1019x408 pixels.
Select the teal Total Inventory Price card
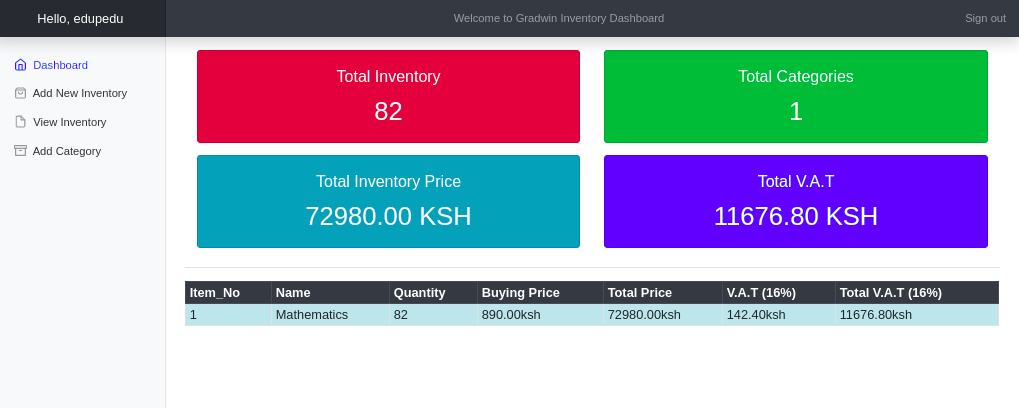click(388, 201)
